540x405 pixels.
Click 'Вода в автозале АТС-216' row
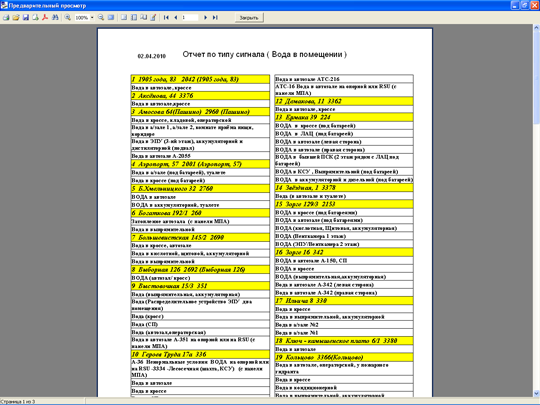tap(344, 79)
